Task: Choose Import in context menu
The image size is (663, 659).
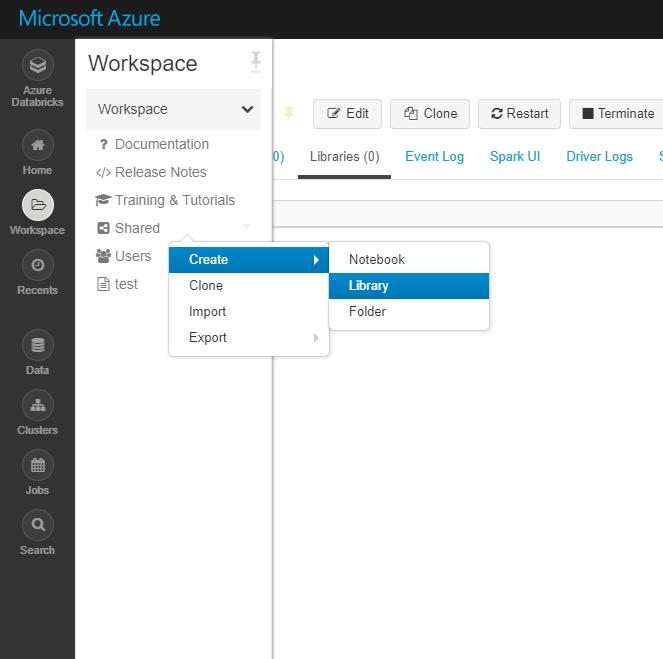Action: click(249, 312)
